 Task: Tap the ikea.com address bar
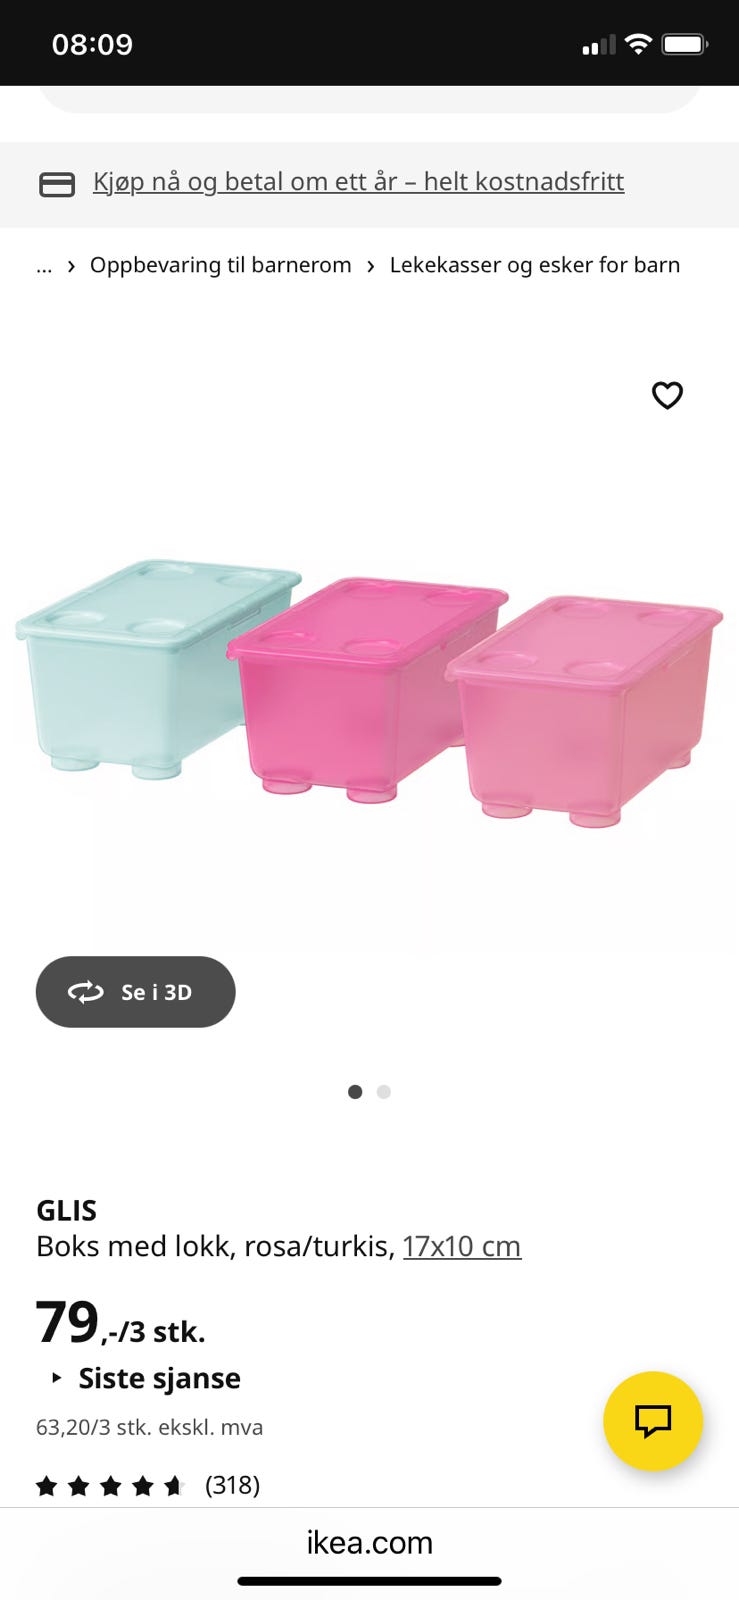point(369,1542)
